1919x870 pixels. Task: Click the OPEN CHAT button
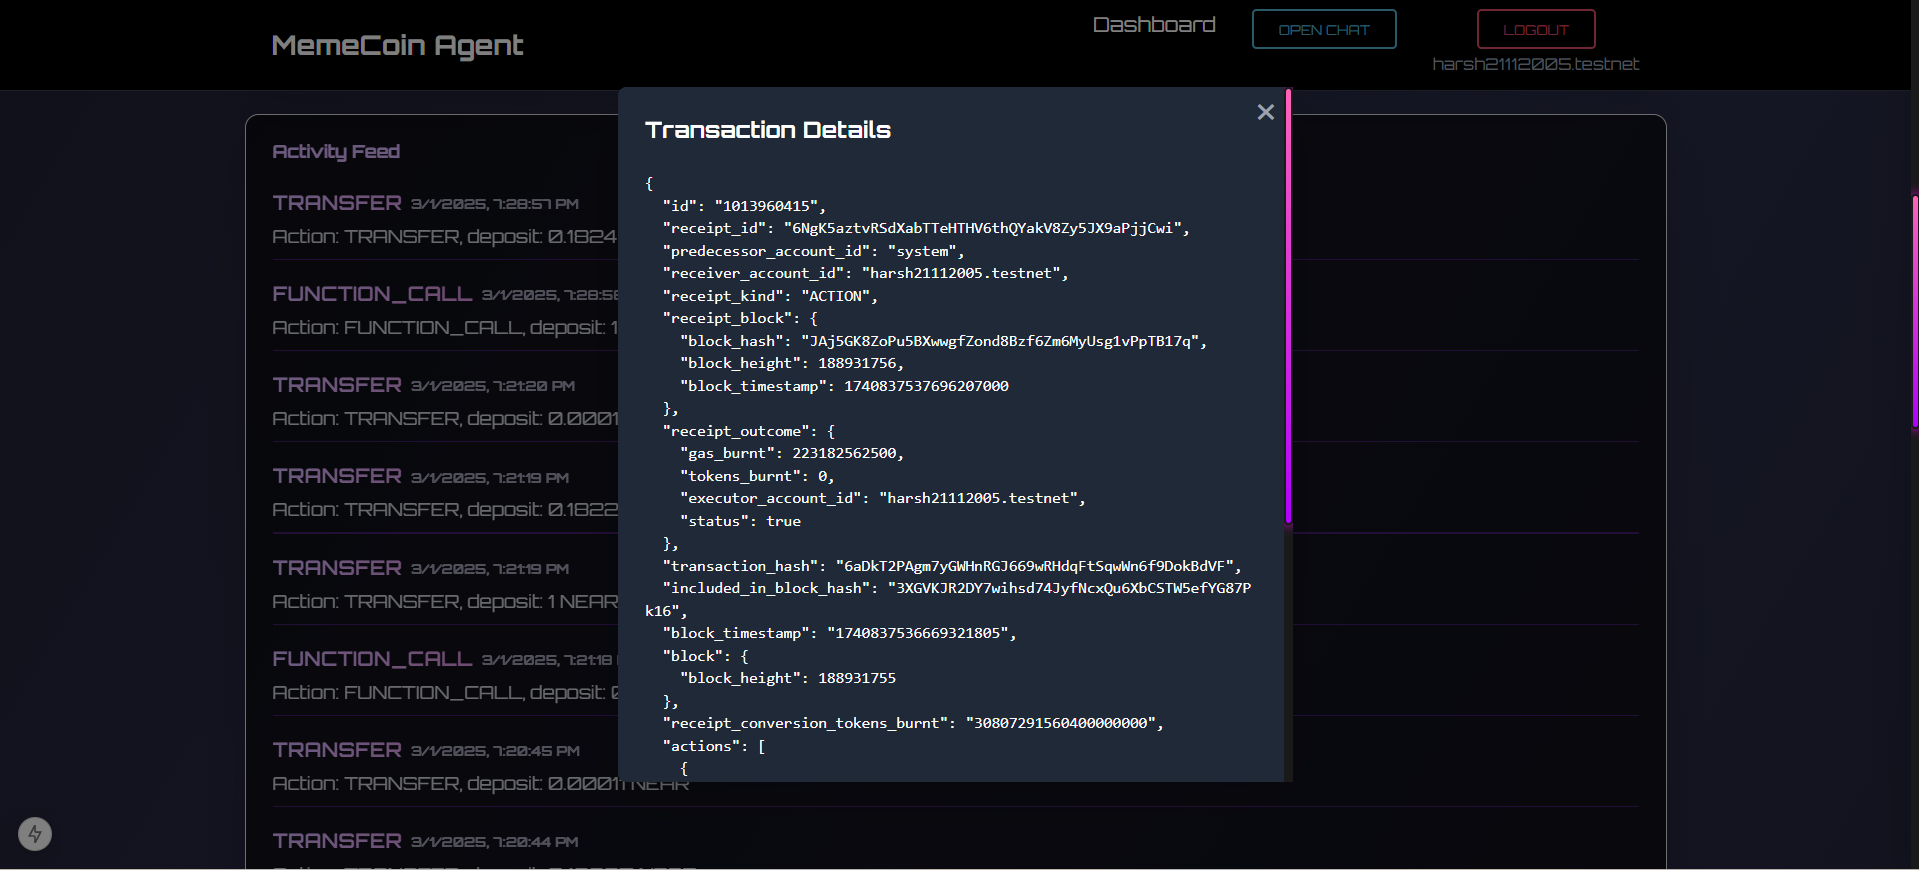click(1324, 30)
